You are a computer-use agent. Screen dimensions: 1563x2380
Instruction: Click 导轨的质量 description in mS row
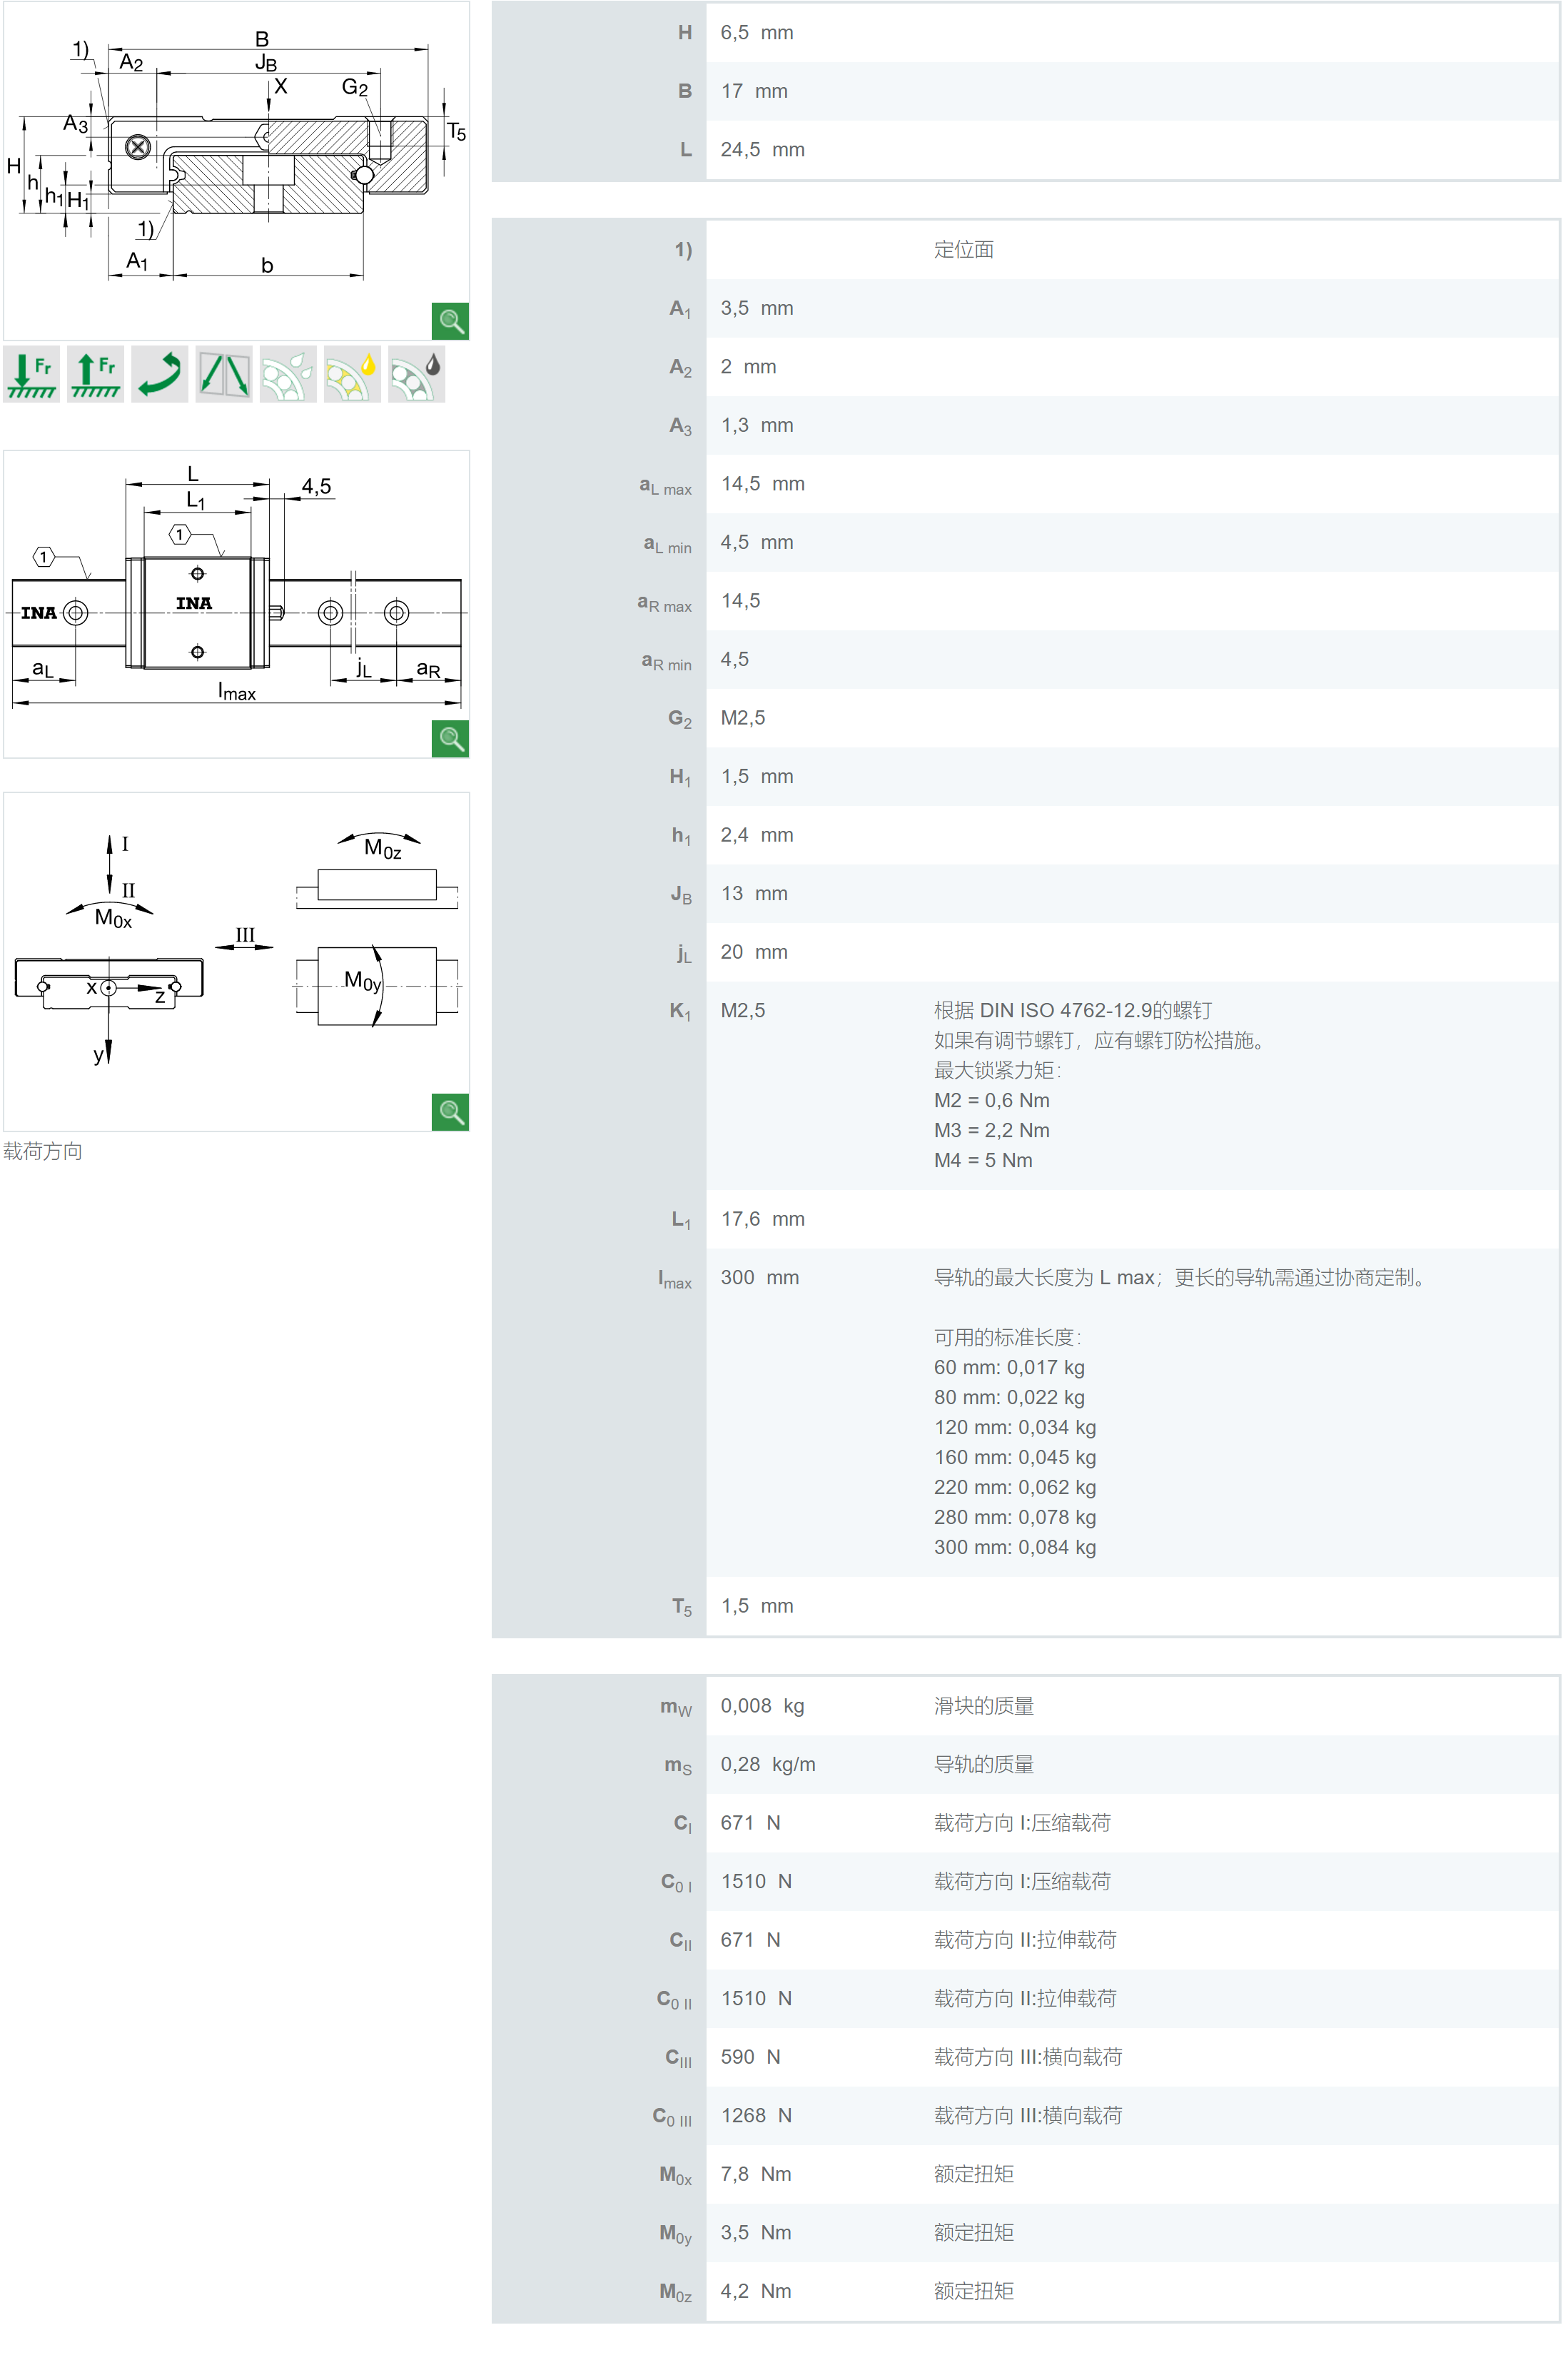tap(984, 1764)
